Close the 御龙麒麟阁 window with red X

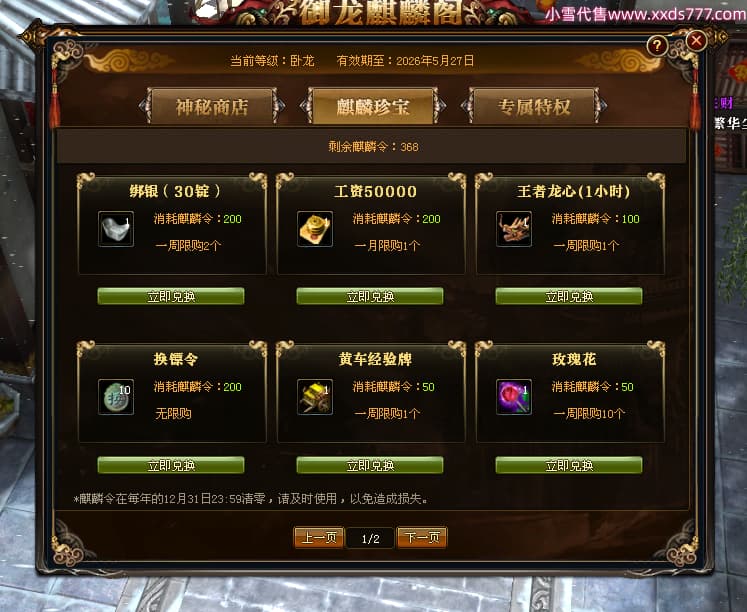click(x=696, y=40)
